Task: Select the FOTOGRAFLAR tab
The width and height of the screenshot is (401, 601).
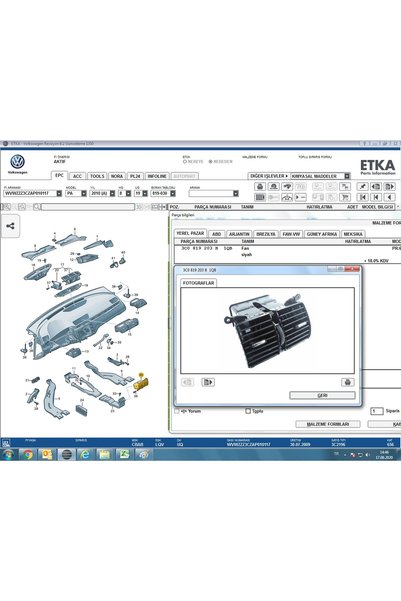Action: (199, 283)
